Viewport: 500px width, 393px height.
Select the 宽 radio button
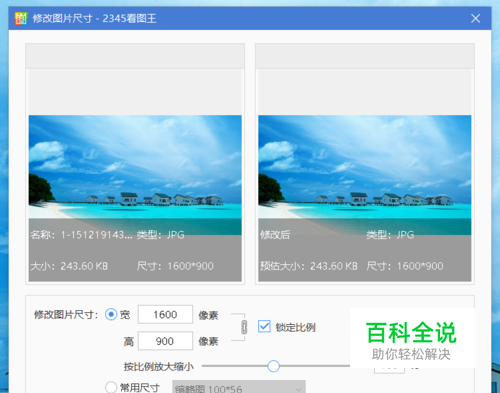(111, 314)
